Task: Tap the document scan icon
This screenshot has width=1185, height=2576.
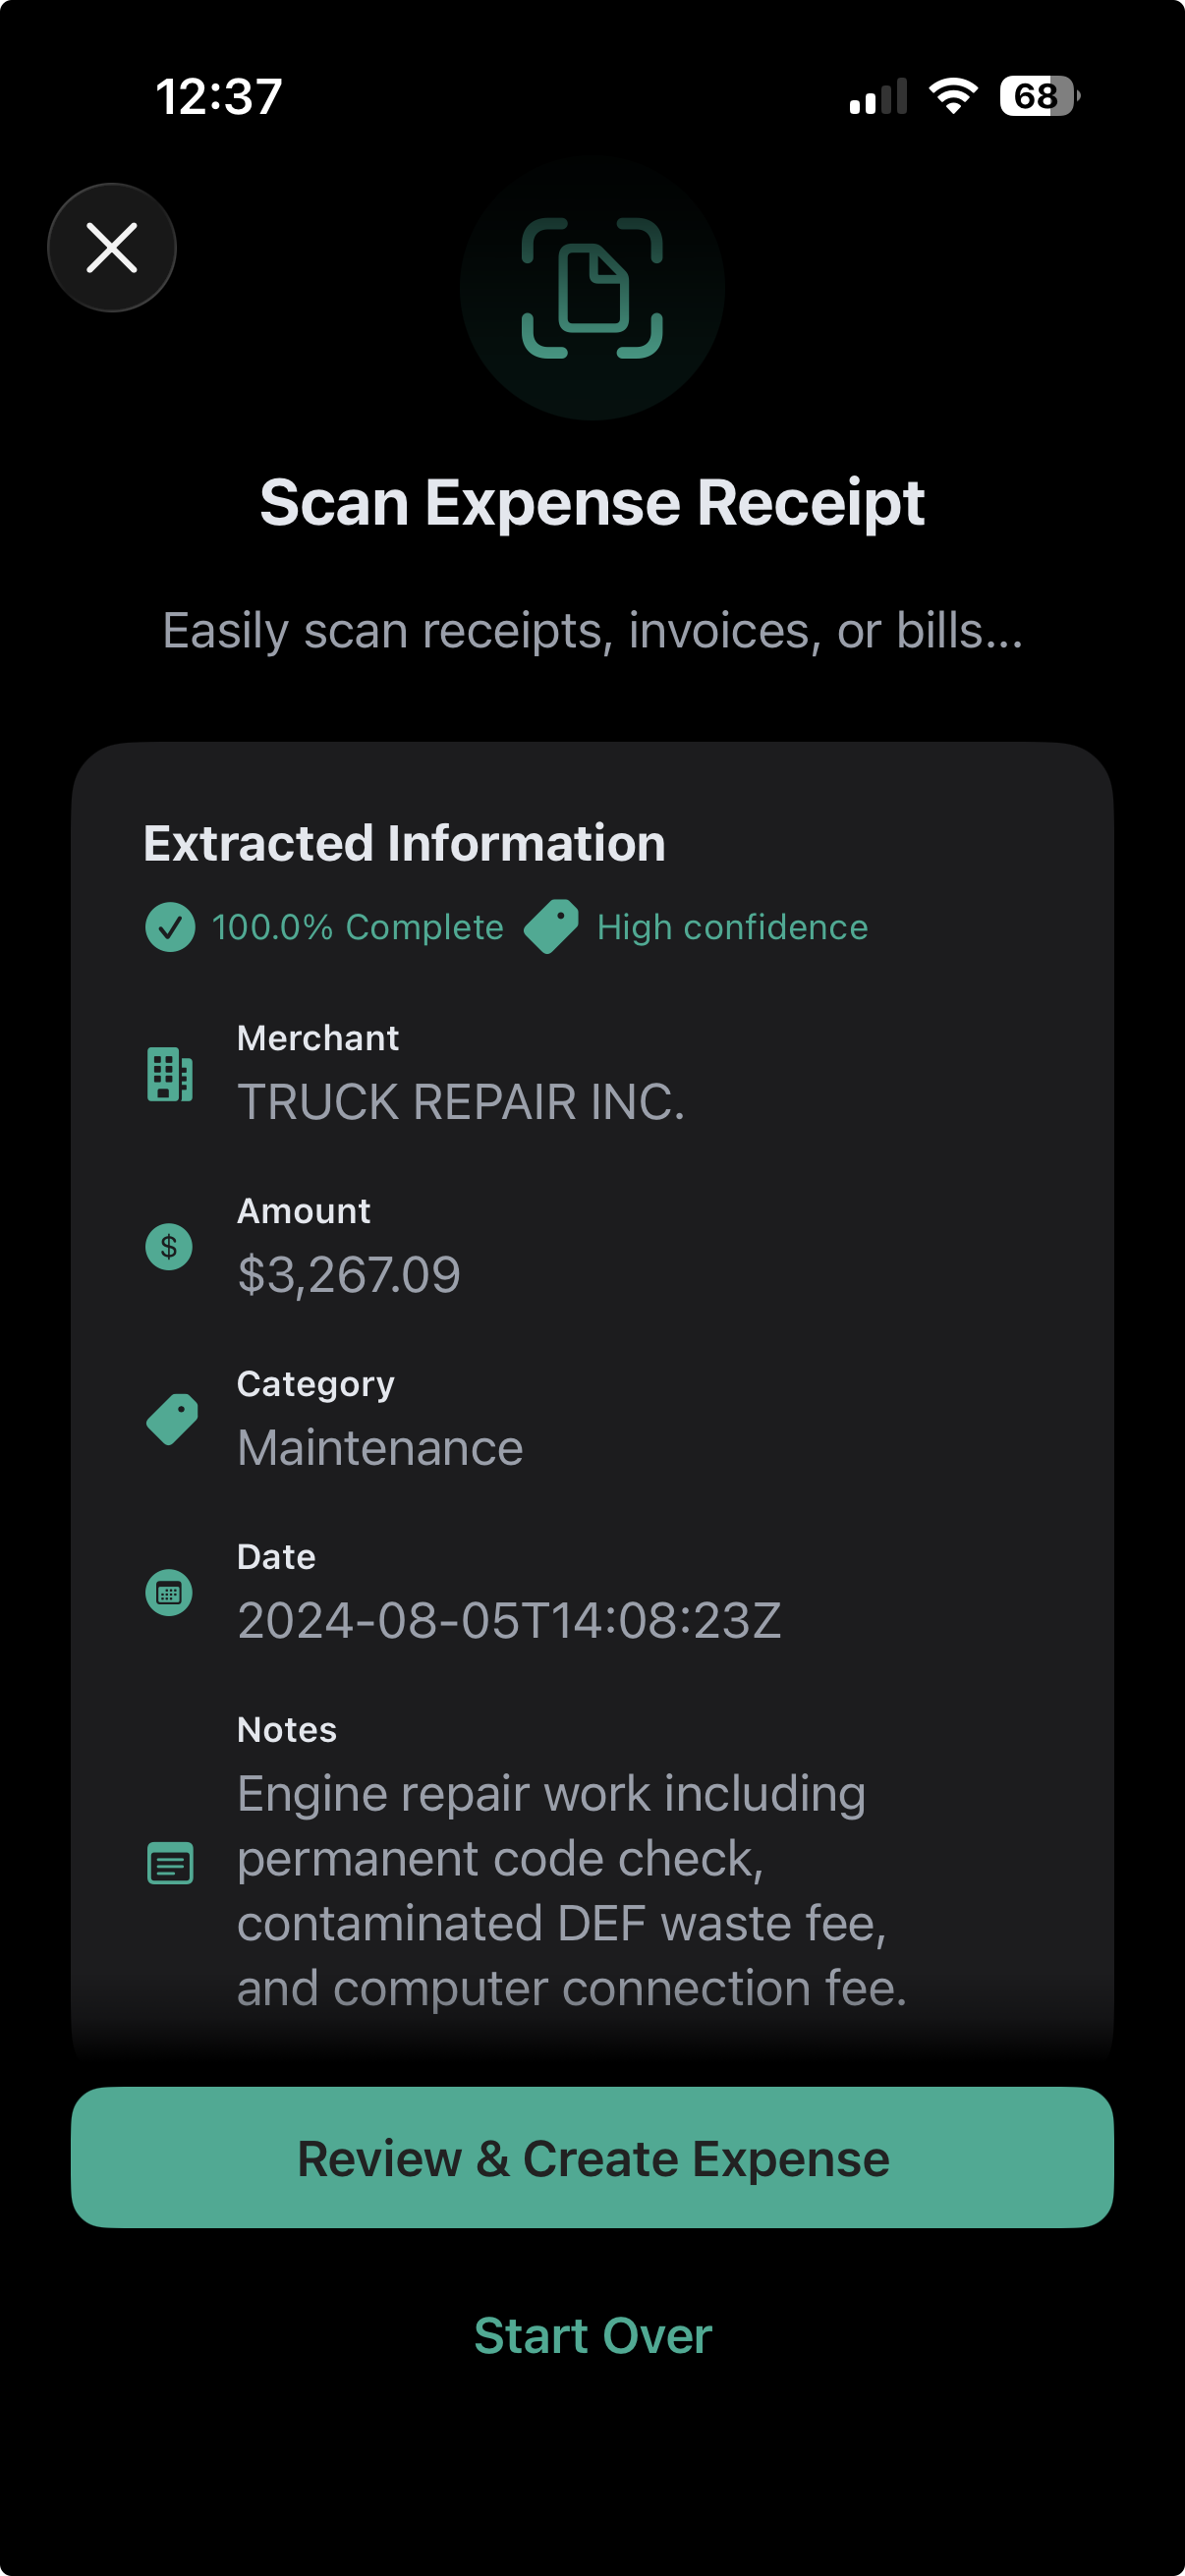Action: (592, 288)
